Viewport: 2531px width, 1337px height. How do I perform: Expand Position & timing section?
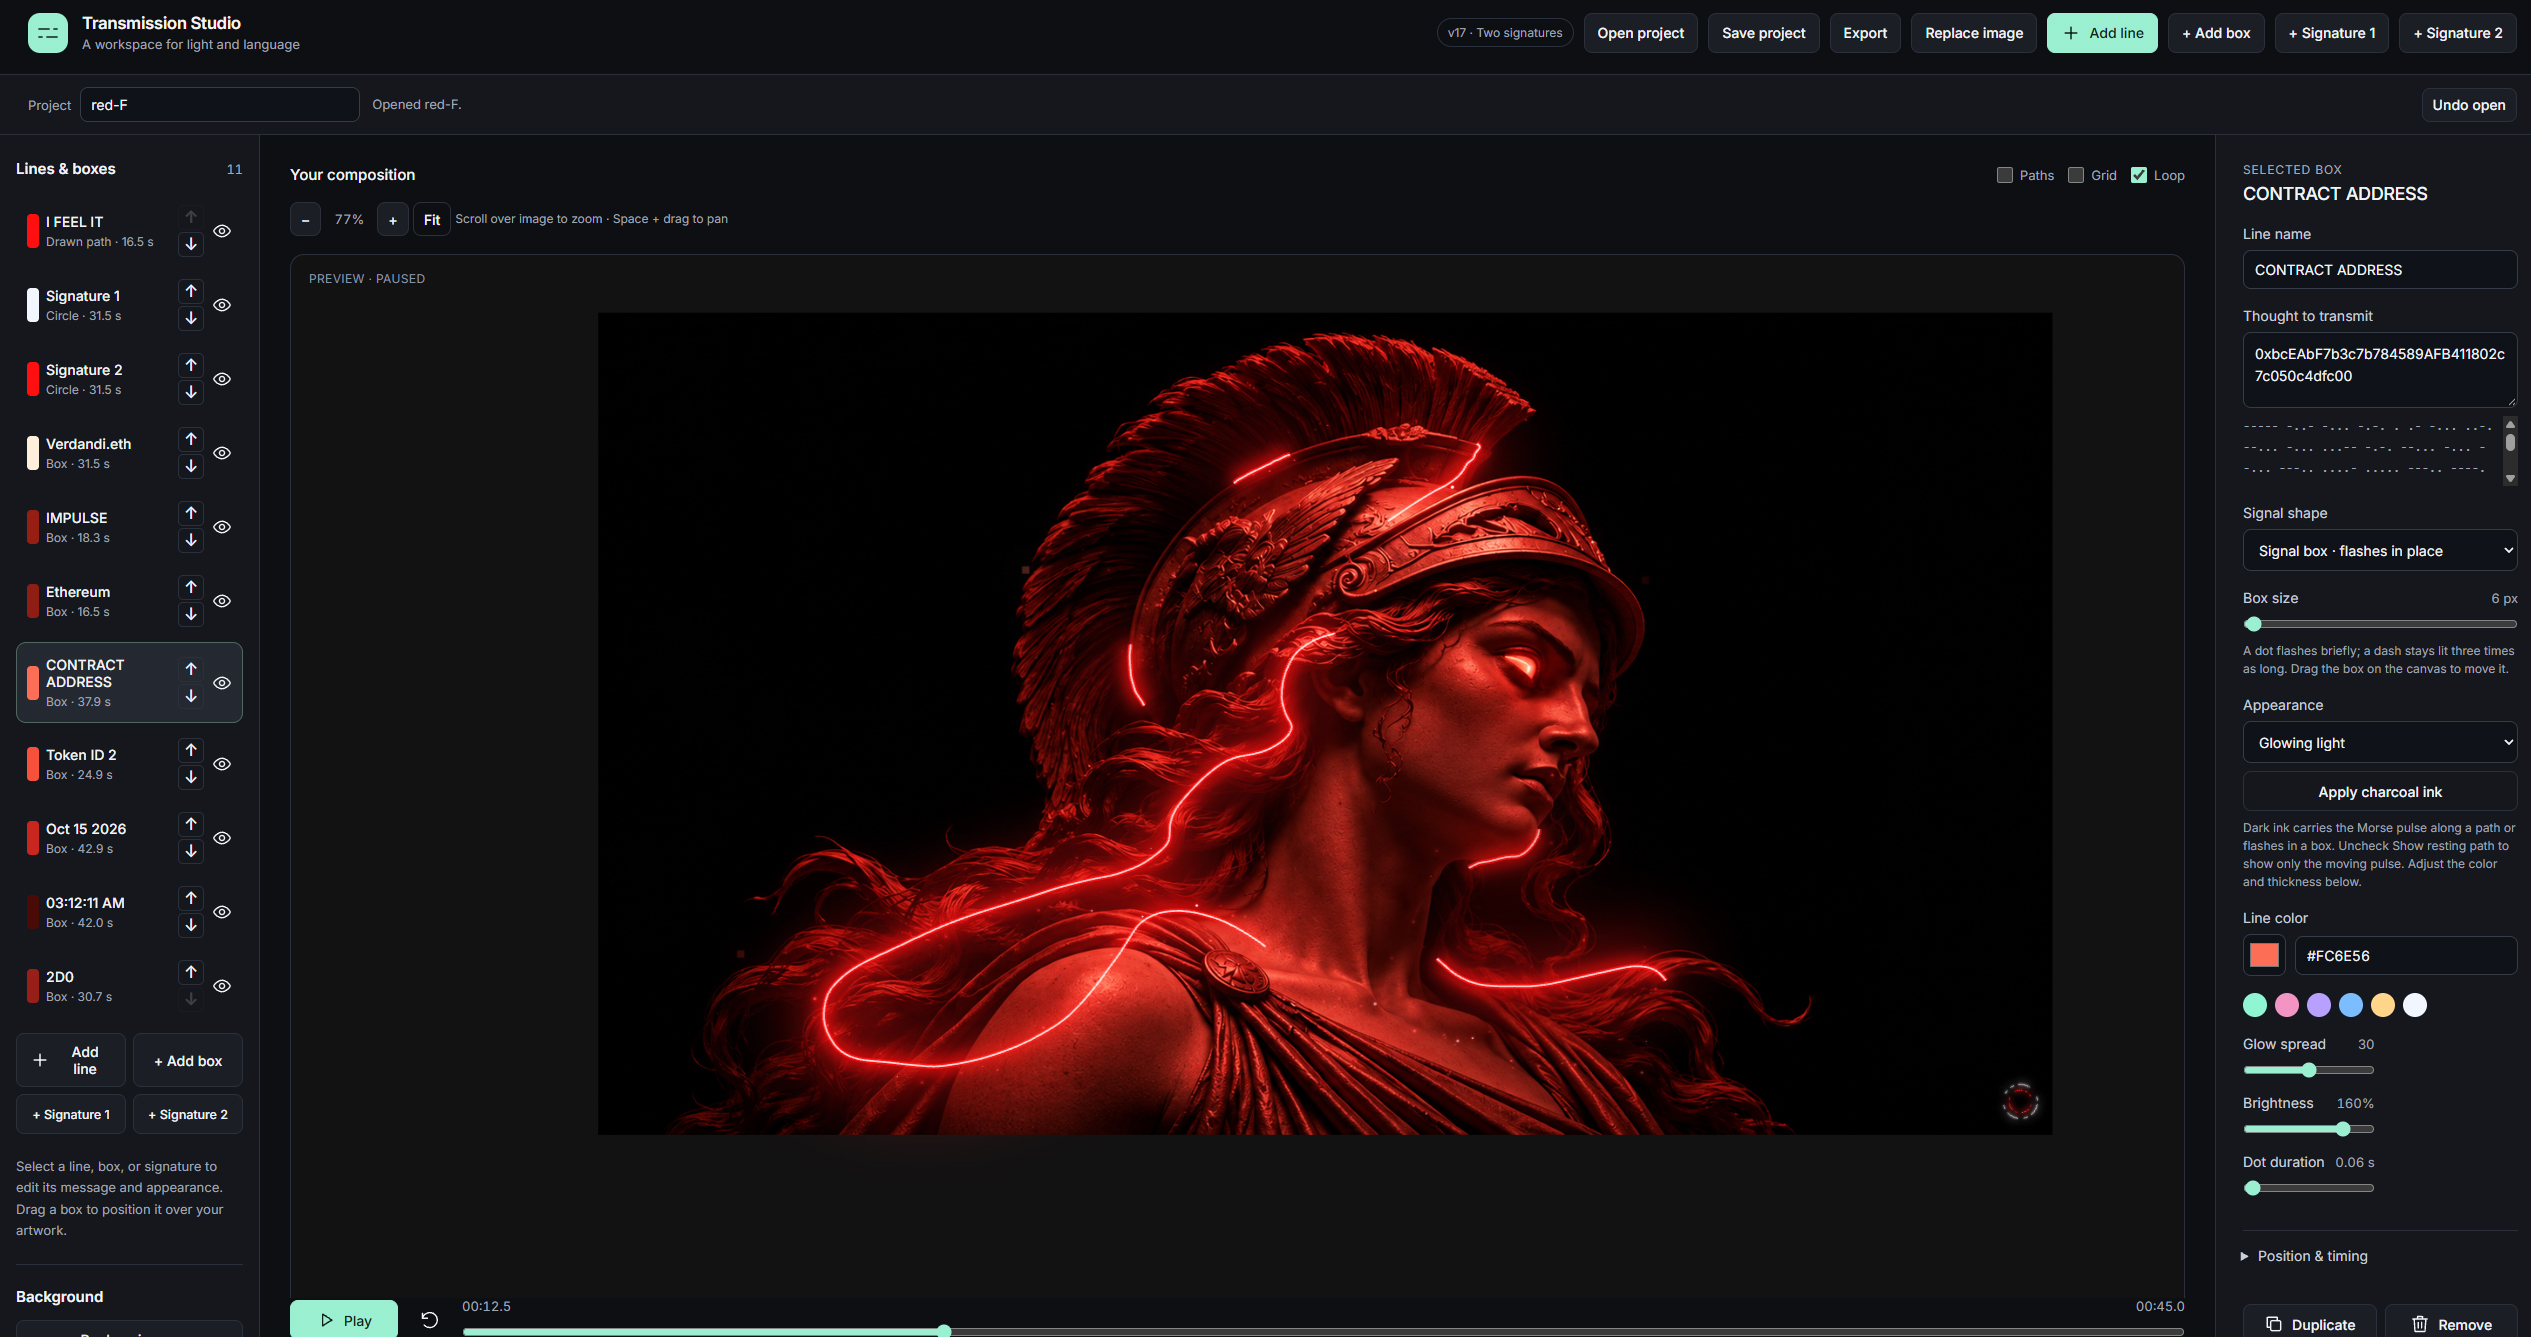tap(2312, 1256)
